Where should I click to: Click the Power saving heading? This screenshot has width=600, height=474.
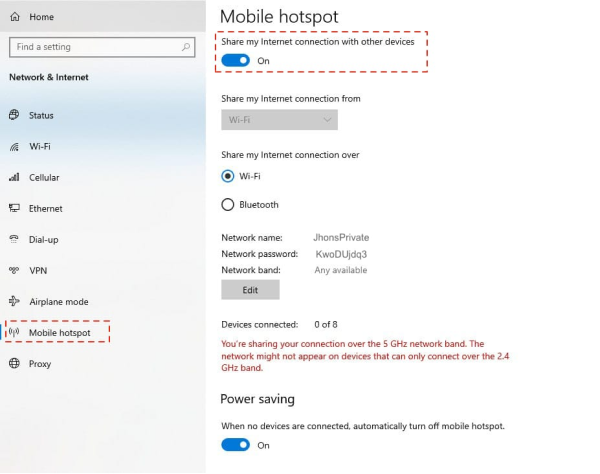point(258,399)
